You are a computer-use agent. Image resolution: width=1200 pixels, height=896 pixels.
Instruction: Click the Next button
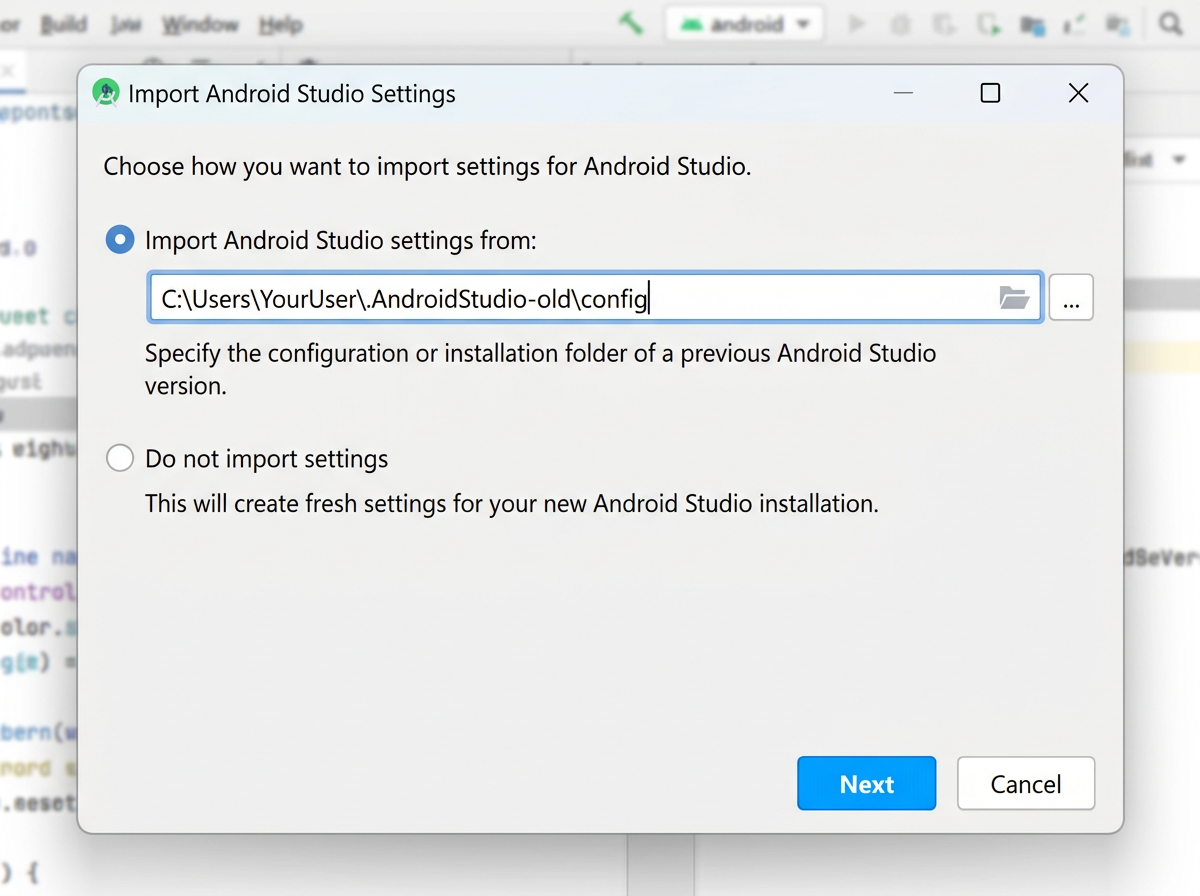[x=867, y=783]
